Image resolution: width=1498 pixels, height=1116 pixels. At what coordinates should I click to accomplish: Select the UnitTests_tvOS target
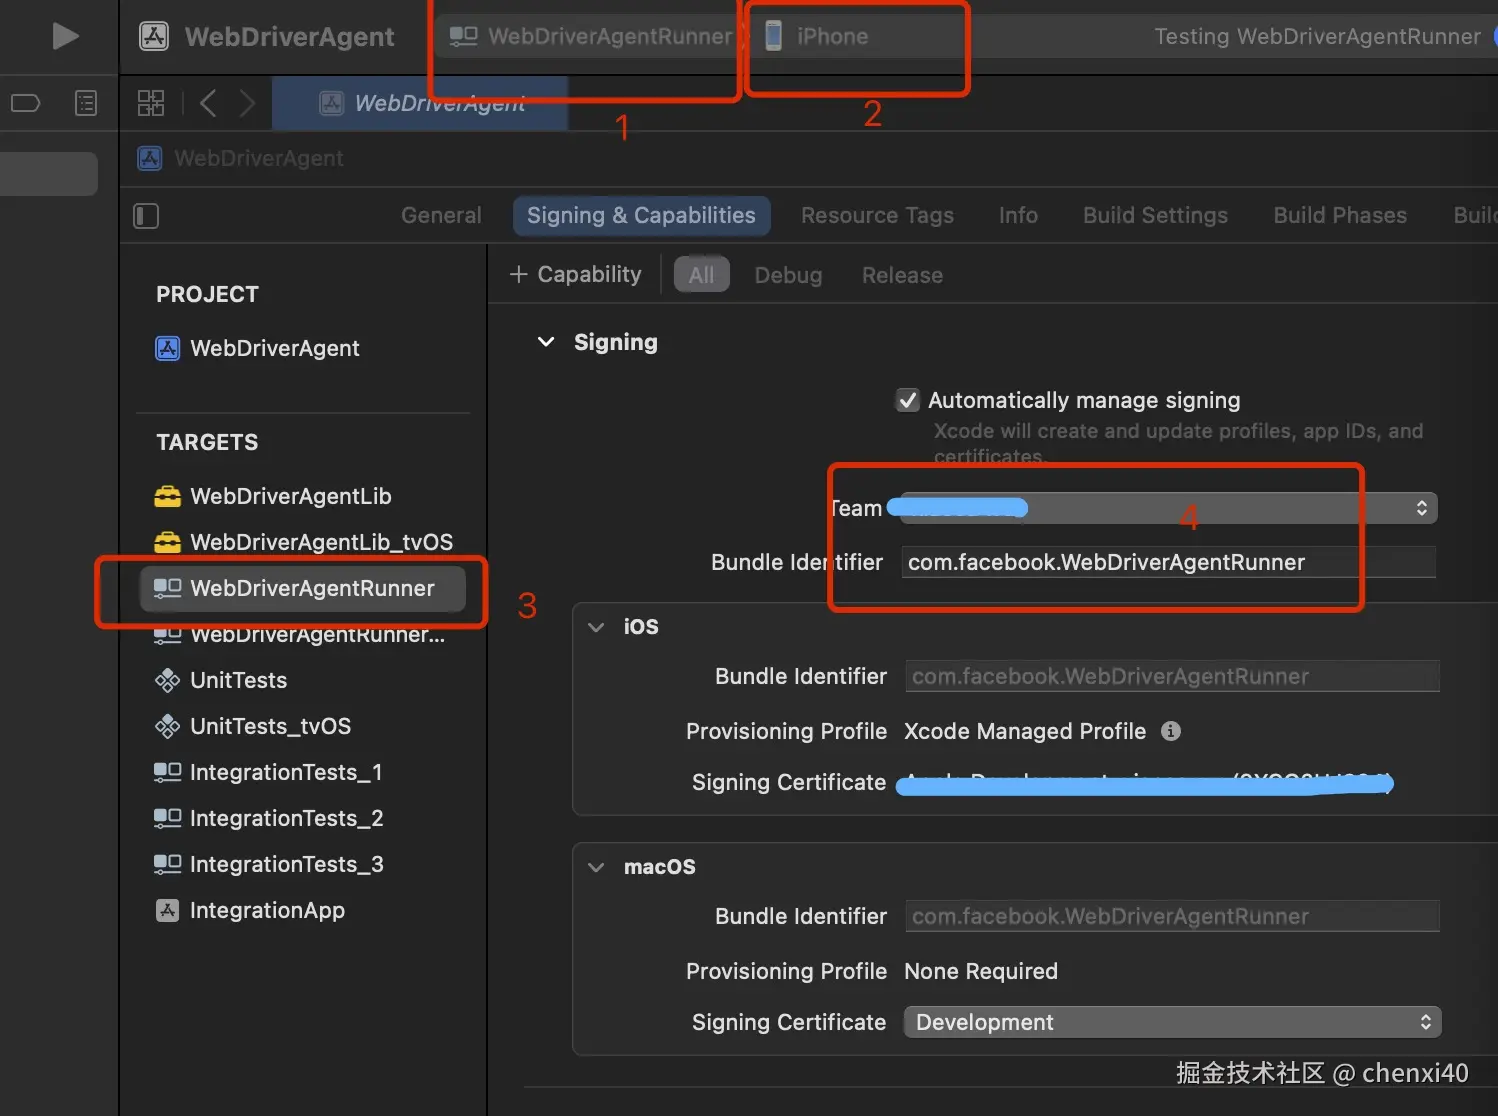(253, 726)
